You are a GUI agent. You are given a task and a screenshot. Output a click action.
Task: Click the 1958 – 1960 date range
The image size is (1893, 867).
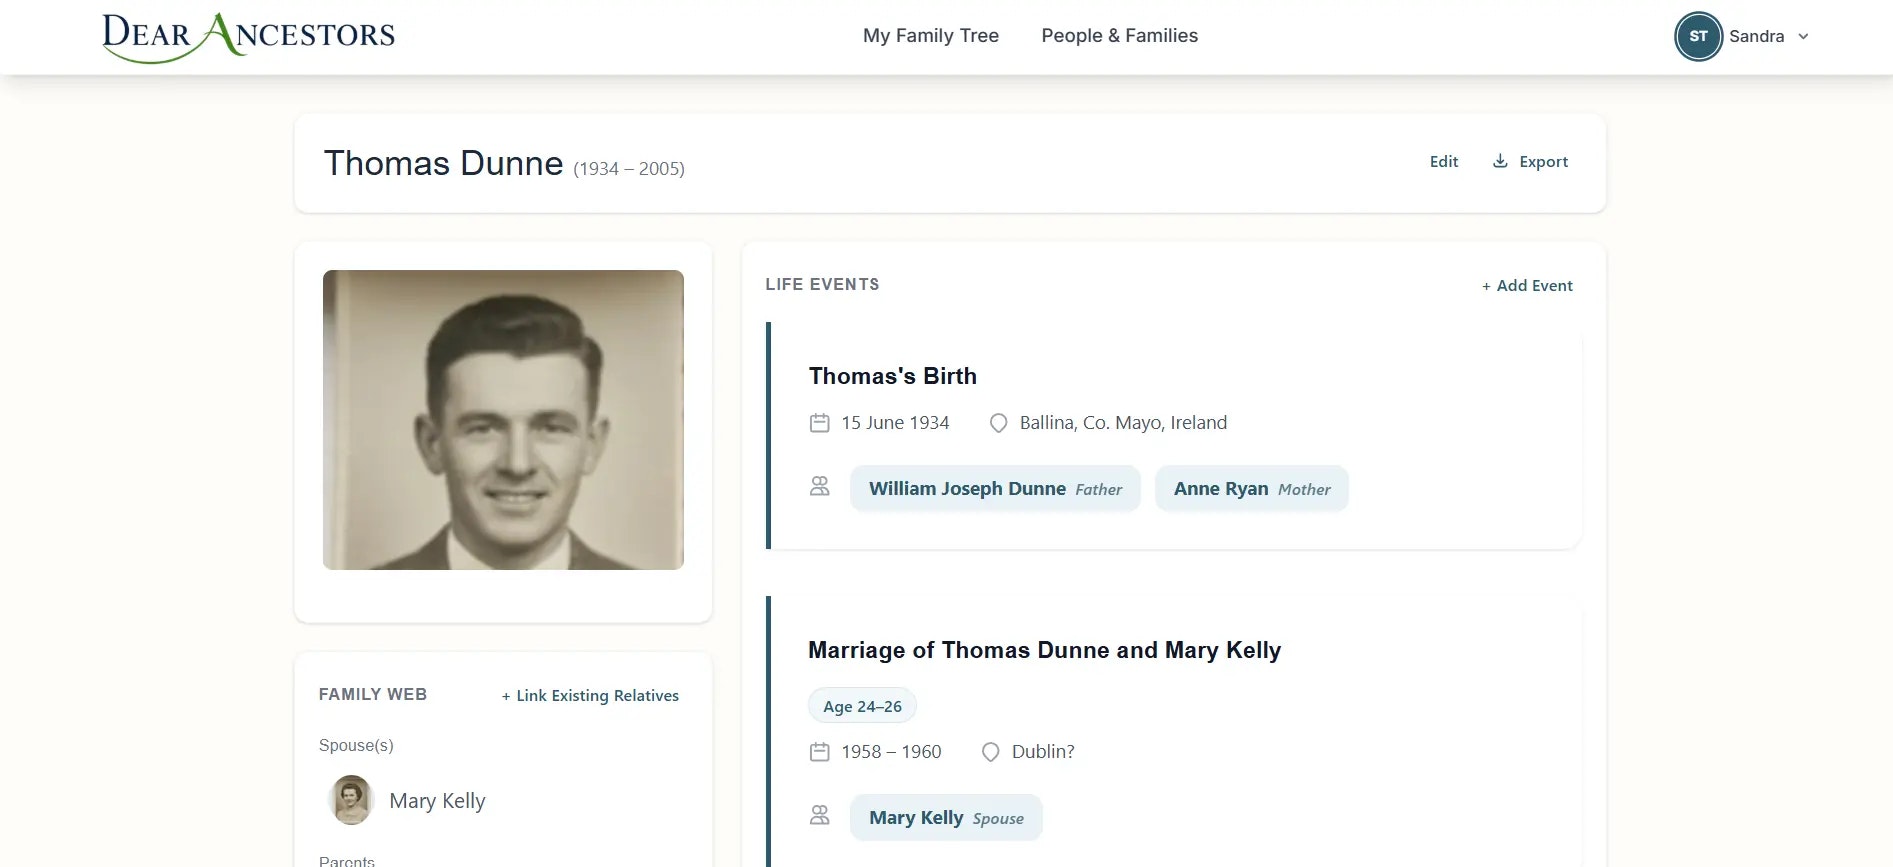tap(891, 752)
